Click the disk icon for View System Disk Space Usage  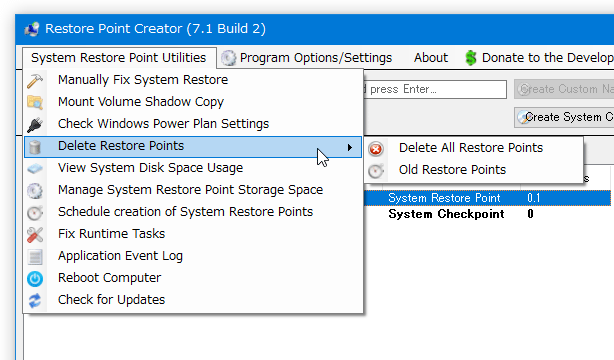pos(35,169)
